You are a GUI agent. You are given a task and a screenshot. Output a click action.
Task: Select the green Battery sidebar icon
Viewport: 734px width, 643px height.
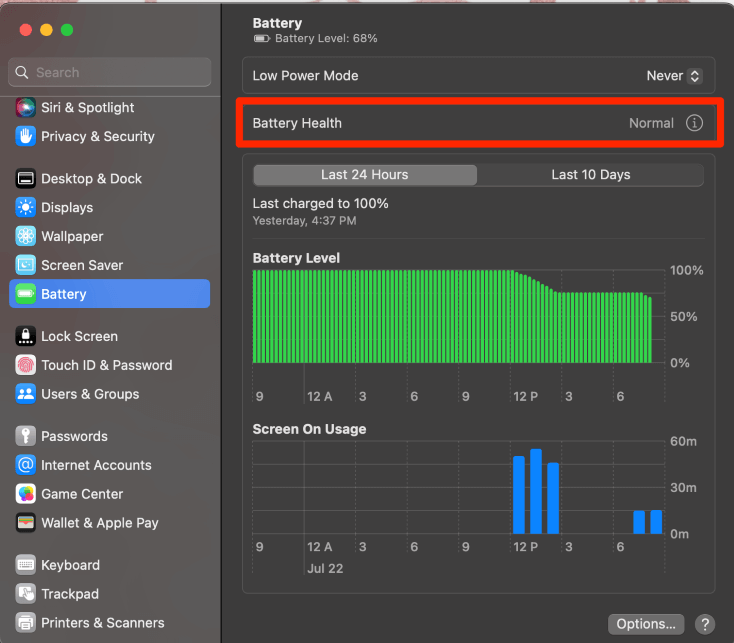pos(25,294)
